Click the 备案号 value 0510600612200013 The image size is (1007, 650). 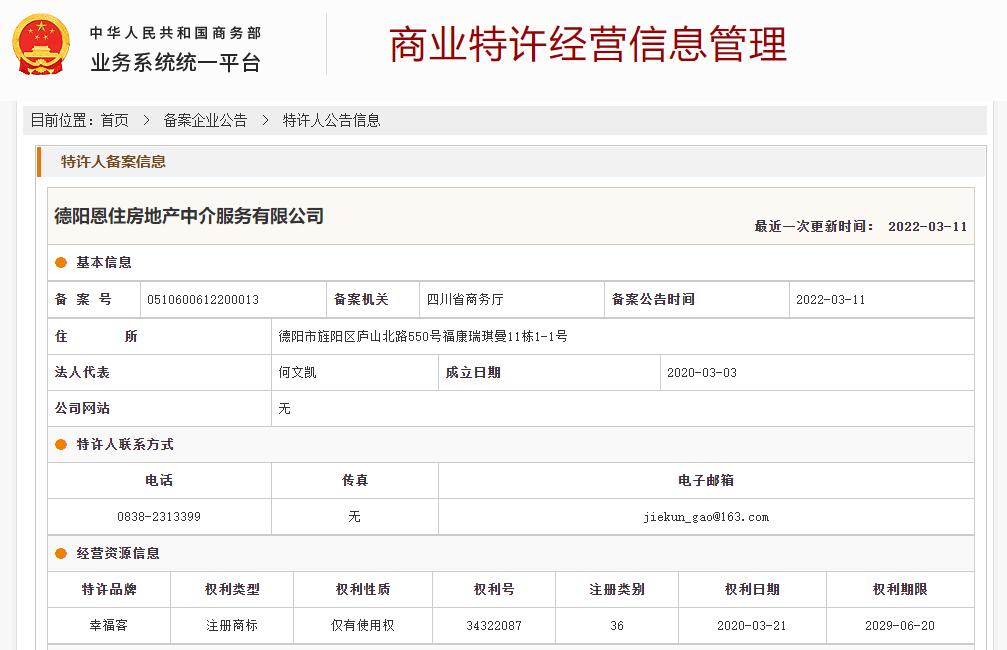[x=203, y=300]
